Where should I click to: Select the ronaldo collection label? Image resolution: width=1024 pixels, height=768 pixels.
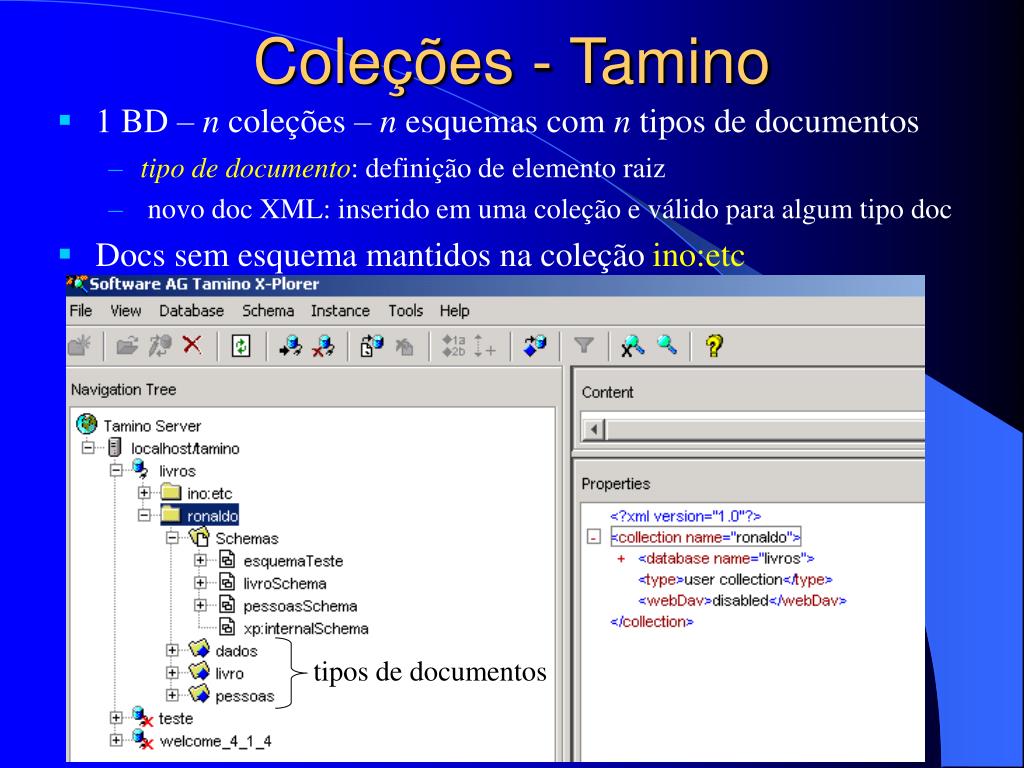[212, 516]
